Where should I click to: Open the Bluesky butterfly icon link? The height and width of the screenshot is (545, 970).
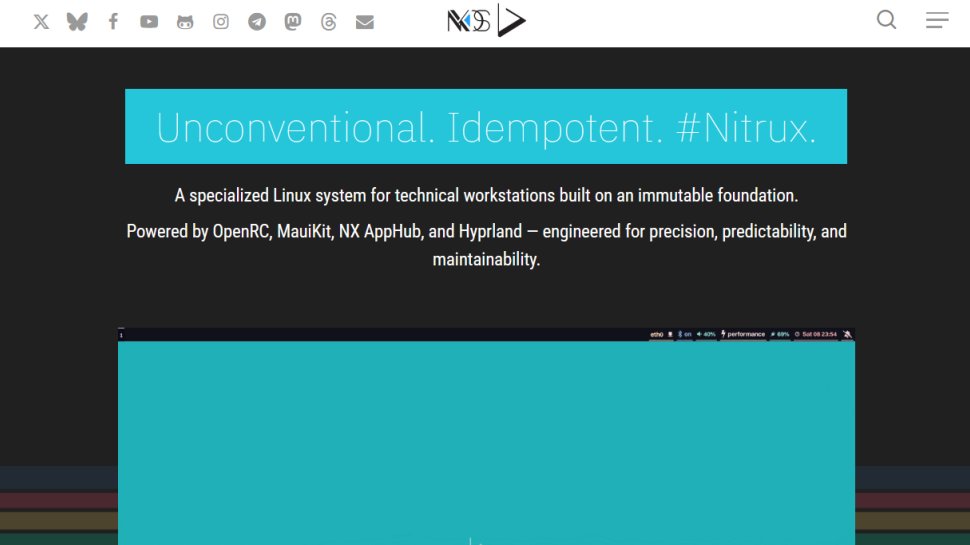[77, 22]
